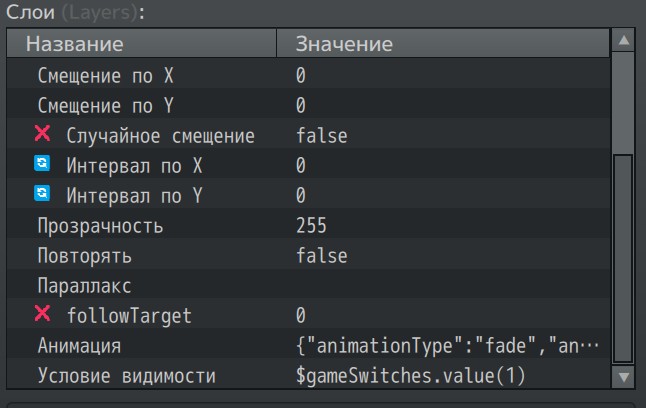This screenshot has height=408, width=646.
Task: Sort by Значение column header
Action: click(x=443, y=43)
